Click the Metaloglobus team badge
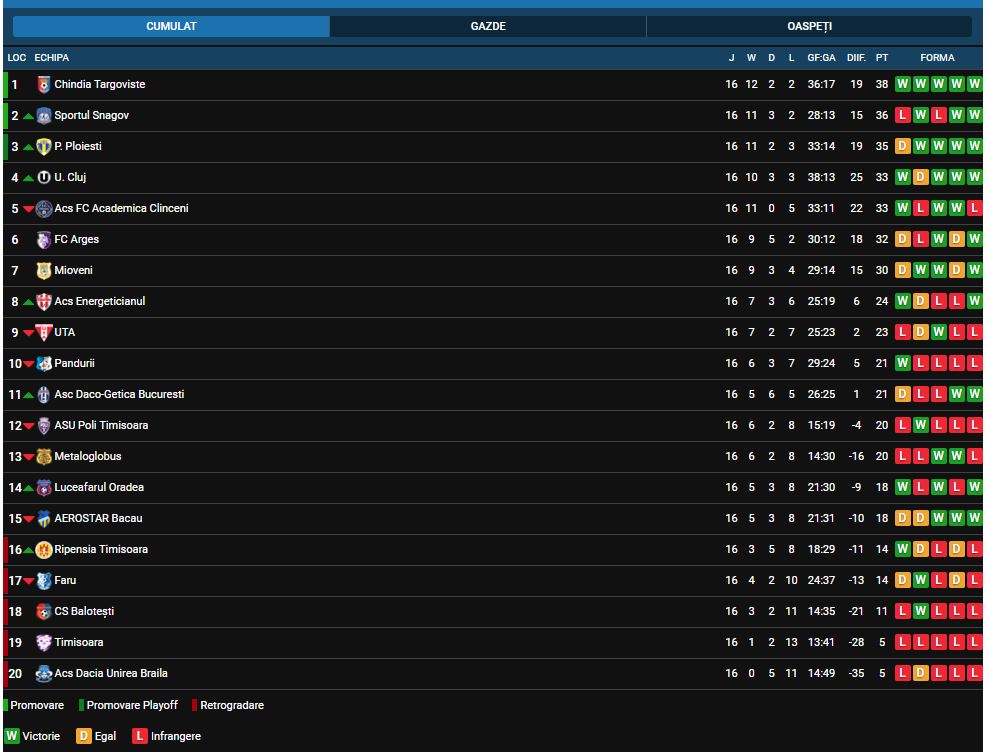The height and width of the screenshot is (752, 989). 44,457
